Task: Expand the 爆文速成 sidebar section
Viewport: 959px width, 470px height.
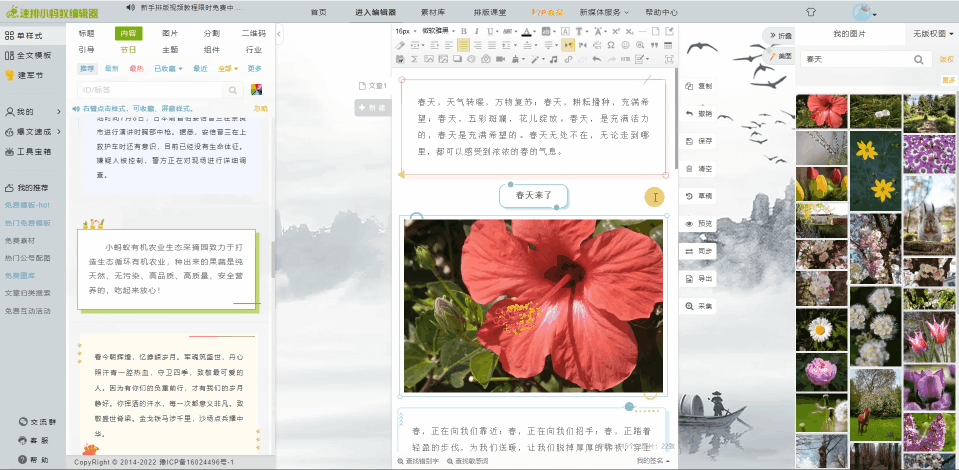Action: tap(33, 132)
